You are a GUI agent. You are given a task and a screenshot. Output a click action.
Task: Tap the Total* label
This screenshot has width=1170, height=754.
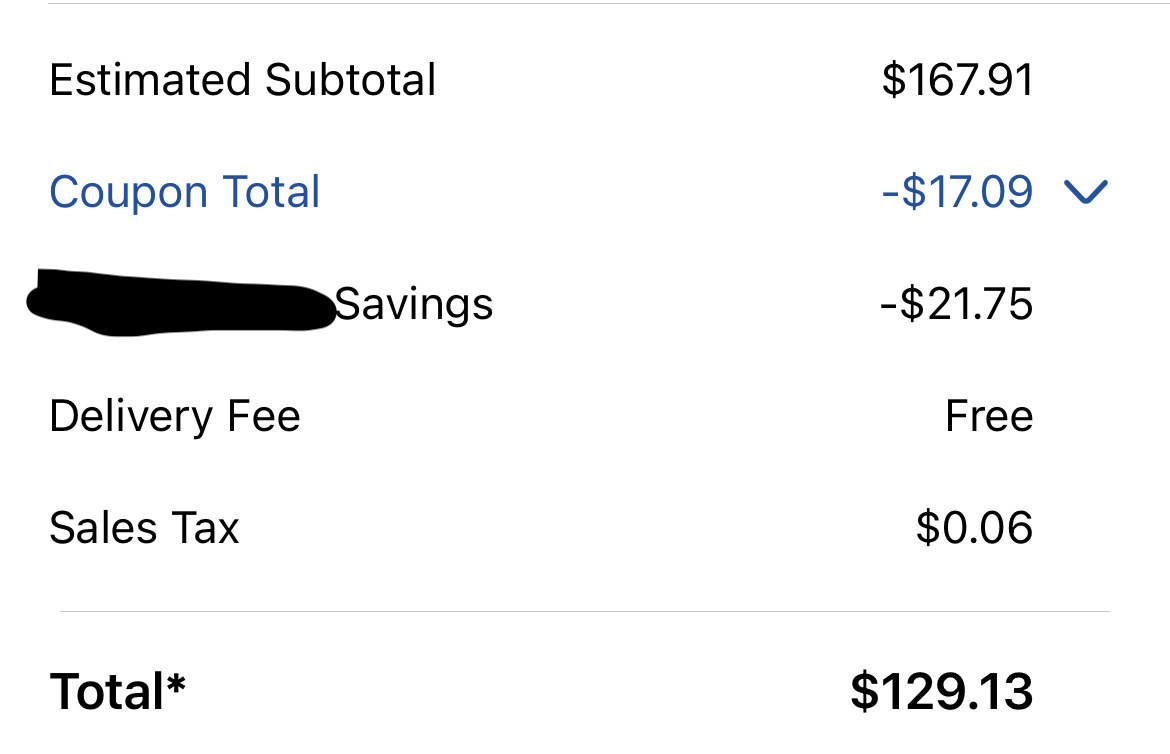117,691
